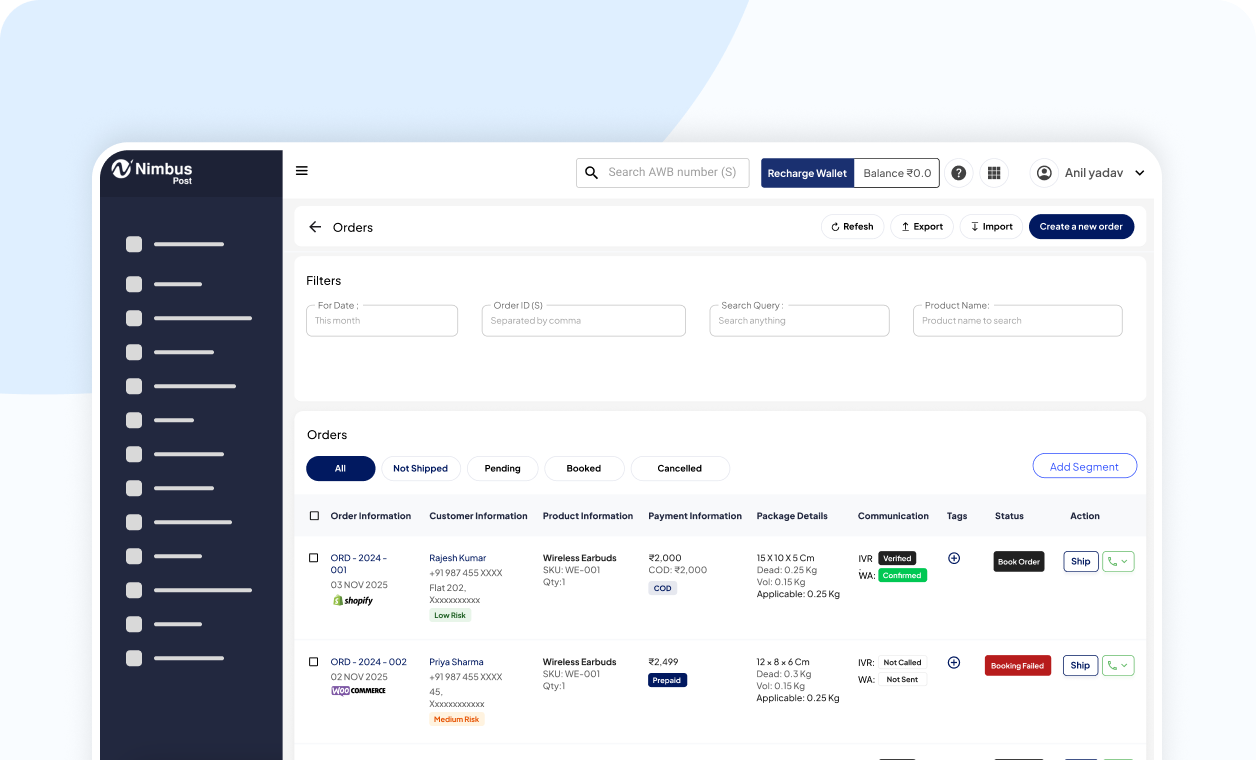Toggle the select-all orders checkbox
Screen dimensions: 1256x760
click(x=314, y=516)
